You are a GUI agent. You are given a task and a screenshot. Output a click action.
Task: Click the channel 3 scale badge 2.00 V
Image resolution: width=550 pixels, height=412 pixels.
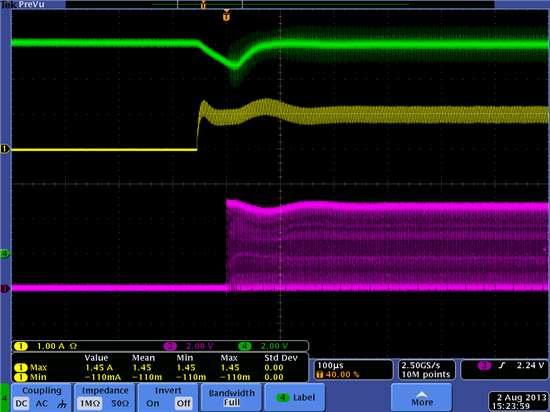(189, 346)
